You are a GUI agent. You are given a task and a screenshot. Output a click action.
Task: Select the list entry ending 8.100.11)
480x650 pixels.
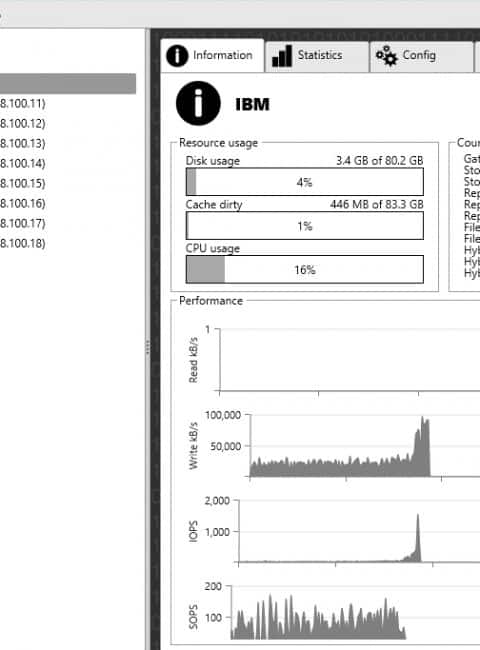pyautogui.click(x=23, y=103)
